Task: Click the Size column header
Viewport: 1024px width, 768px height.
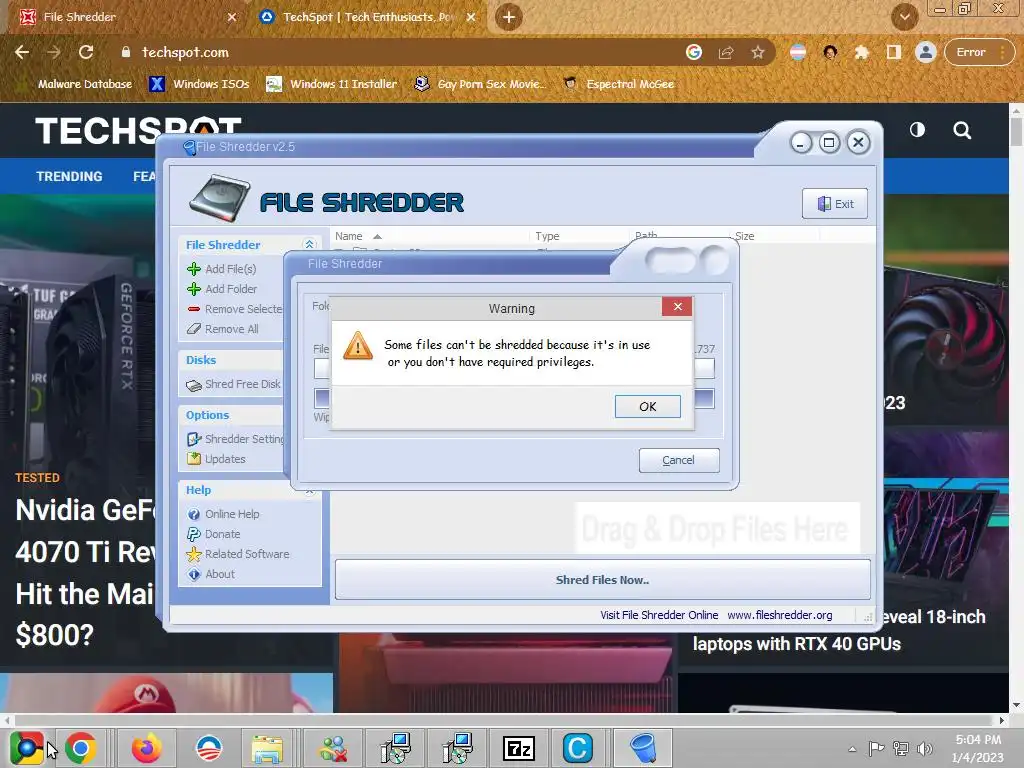Action: point(744,236)
